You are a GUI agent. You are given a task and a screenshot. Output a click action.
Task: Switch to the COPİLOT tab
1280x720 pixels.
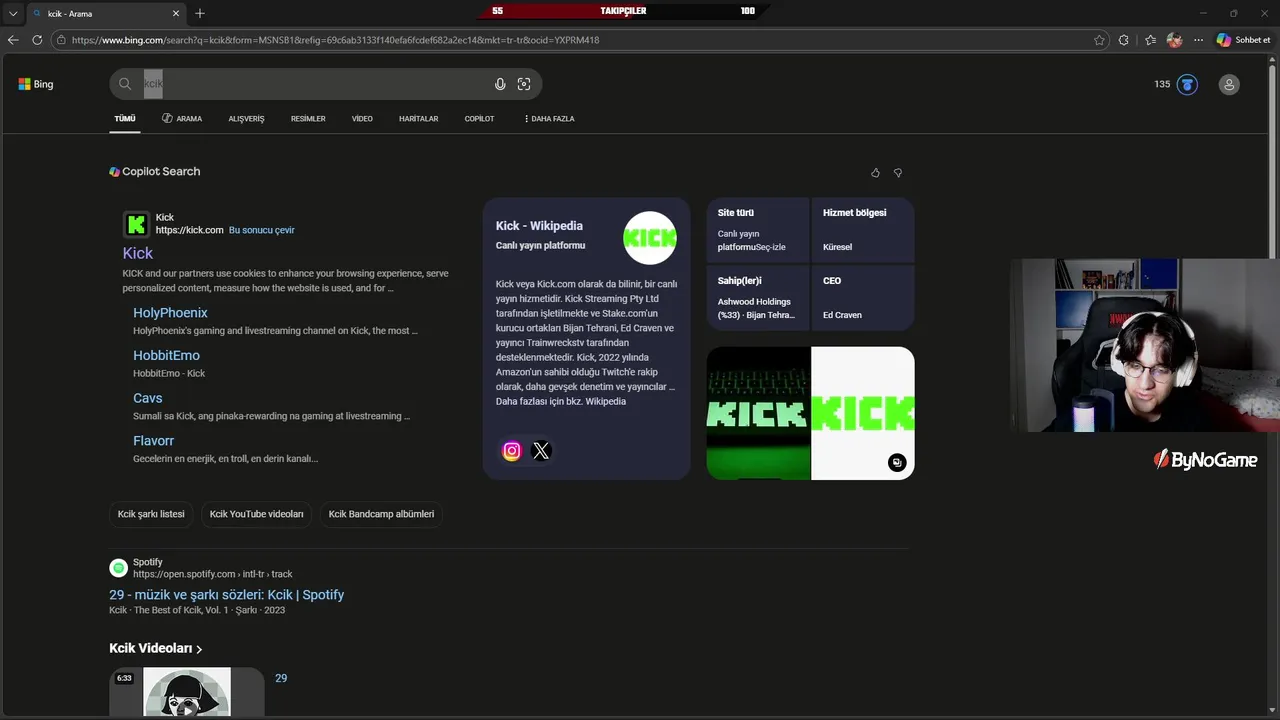coord(479,118)
